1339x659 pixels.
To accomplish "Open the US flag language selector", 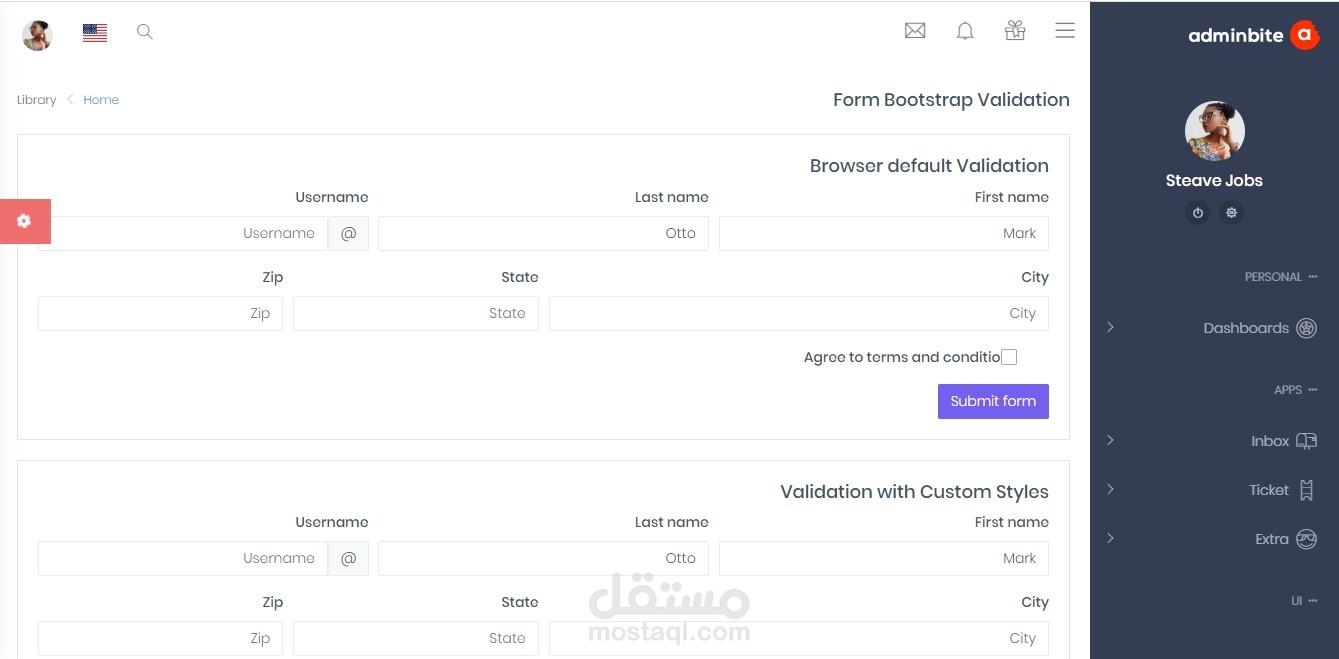I will point(95,33).
